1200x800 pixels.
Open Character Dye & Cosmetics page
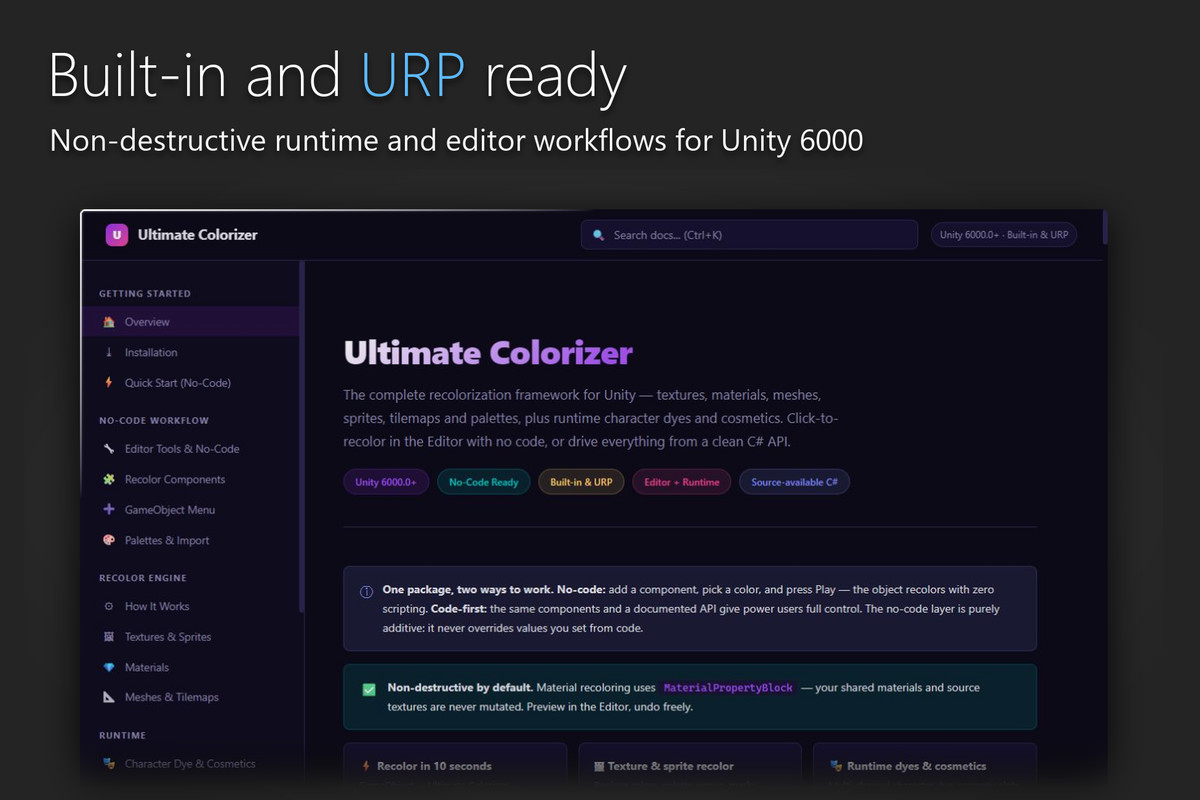tap(190, 764)
